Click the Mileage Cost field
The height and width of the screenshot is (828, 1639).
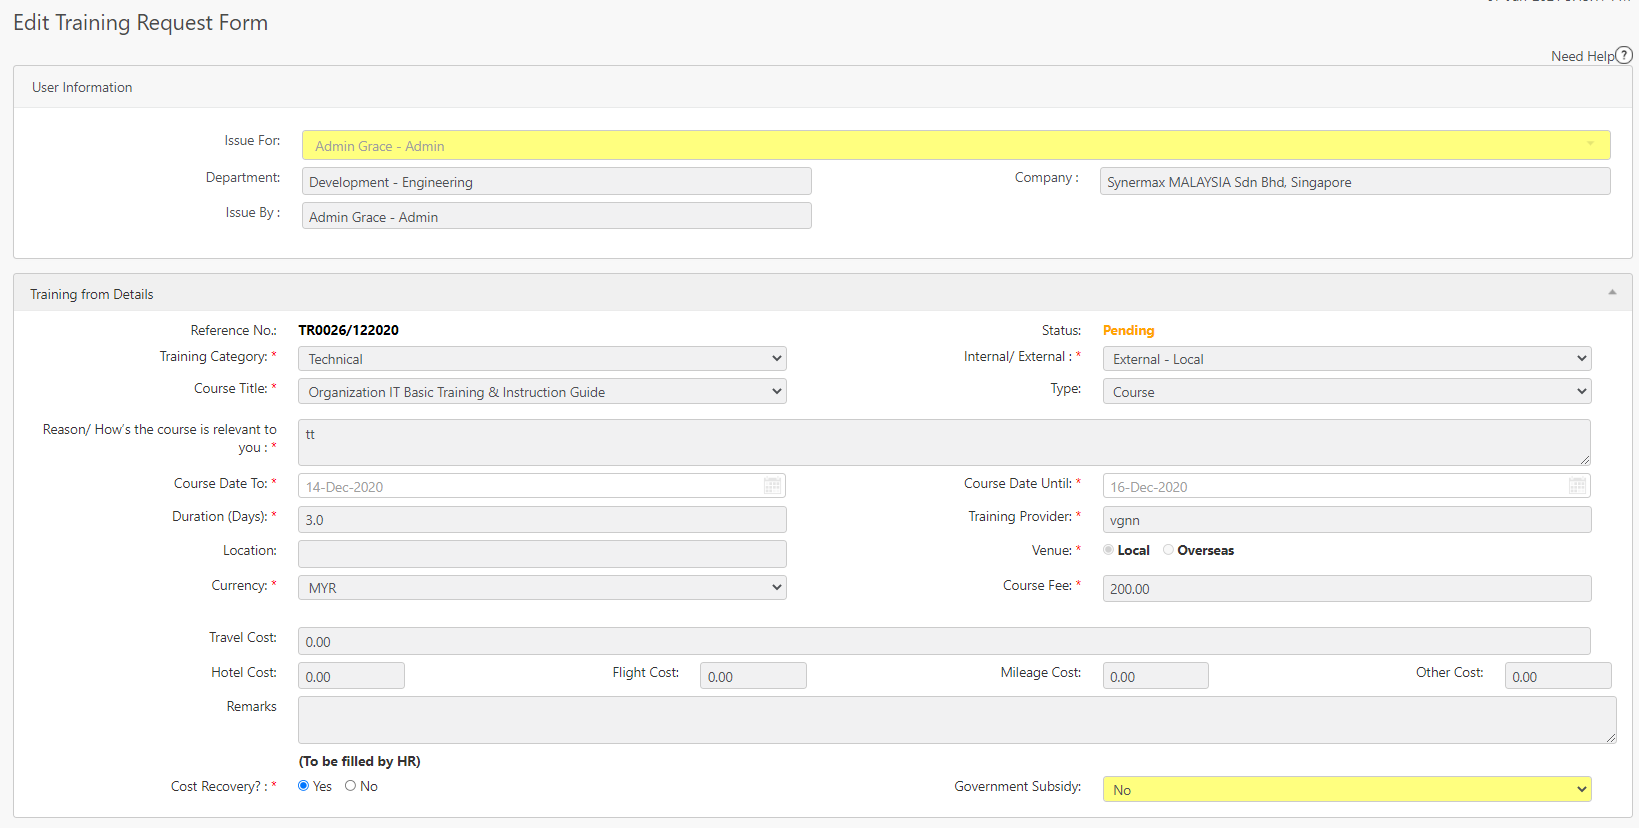[x=1156, y=676]
